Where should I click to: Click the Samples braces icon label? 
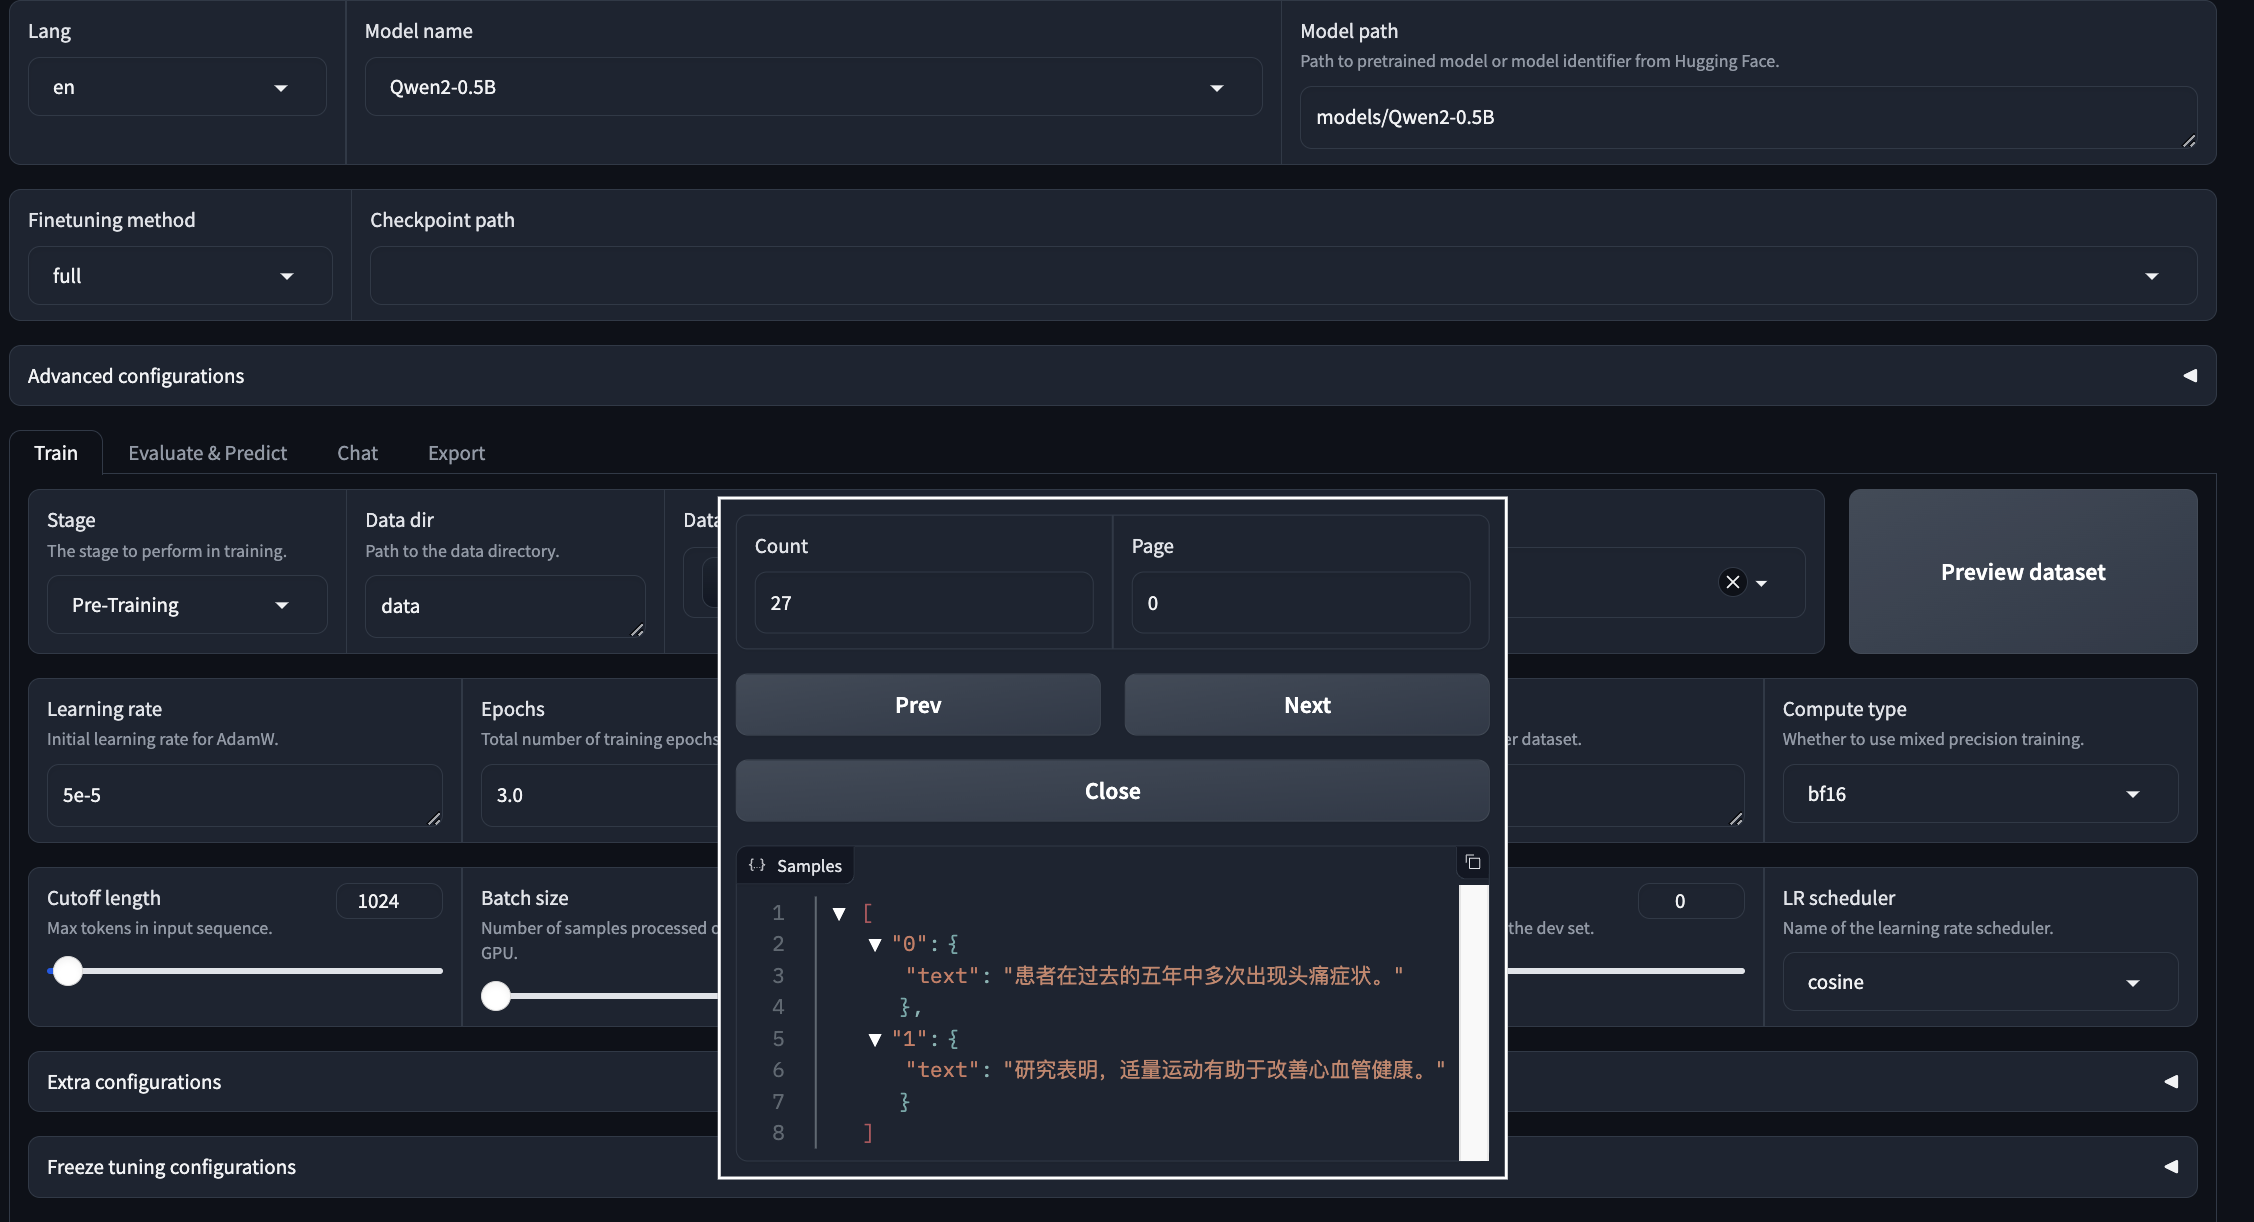(x=757, y=865)
